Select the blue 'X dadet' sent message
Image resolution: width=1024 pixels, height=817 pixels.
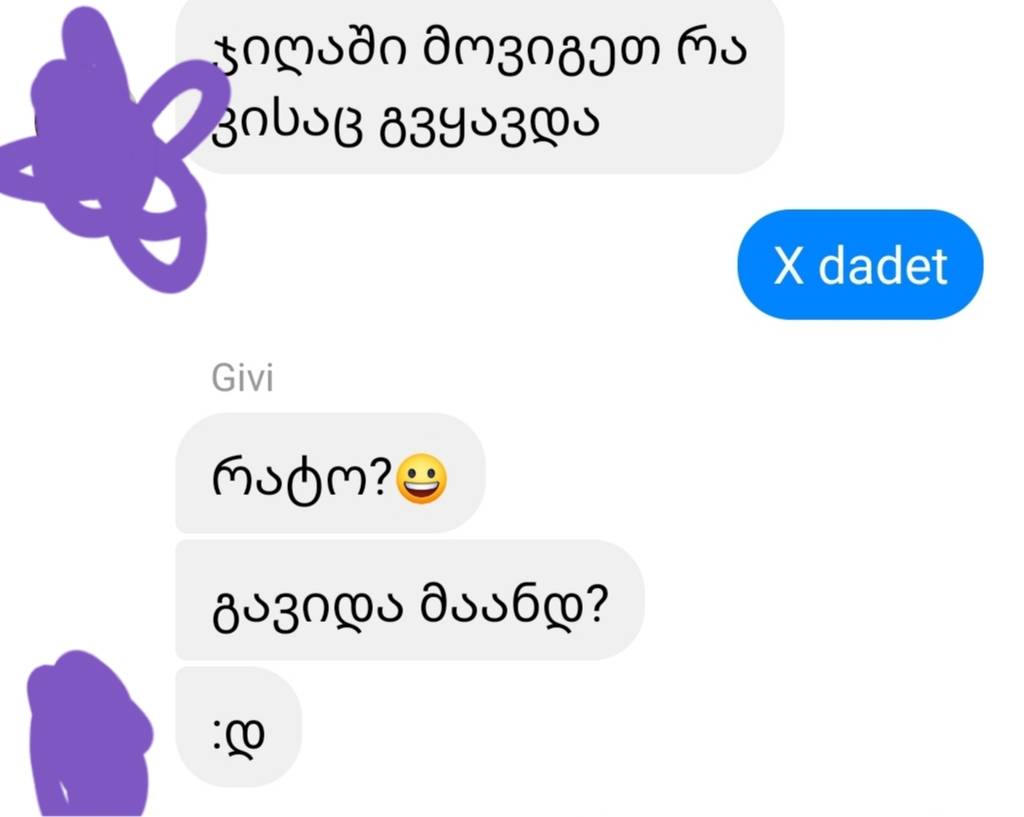(860, 264)
